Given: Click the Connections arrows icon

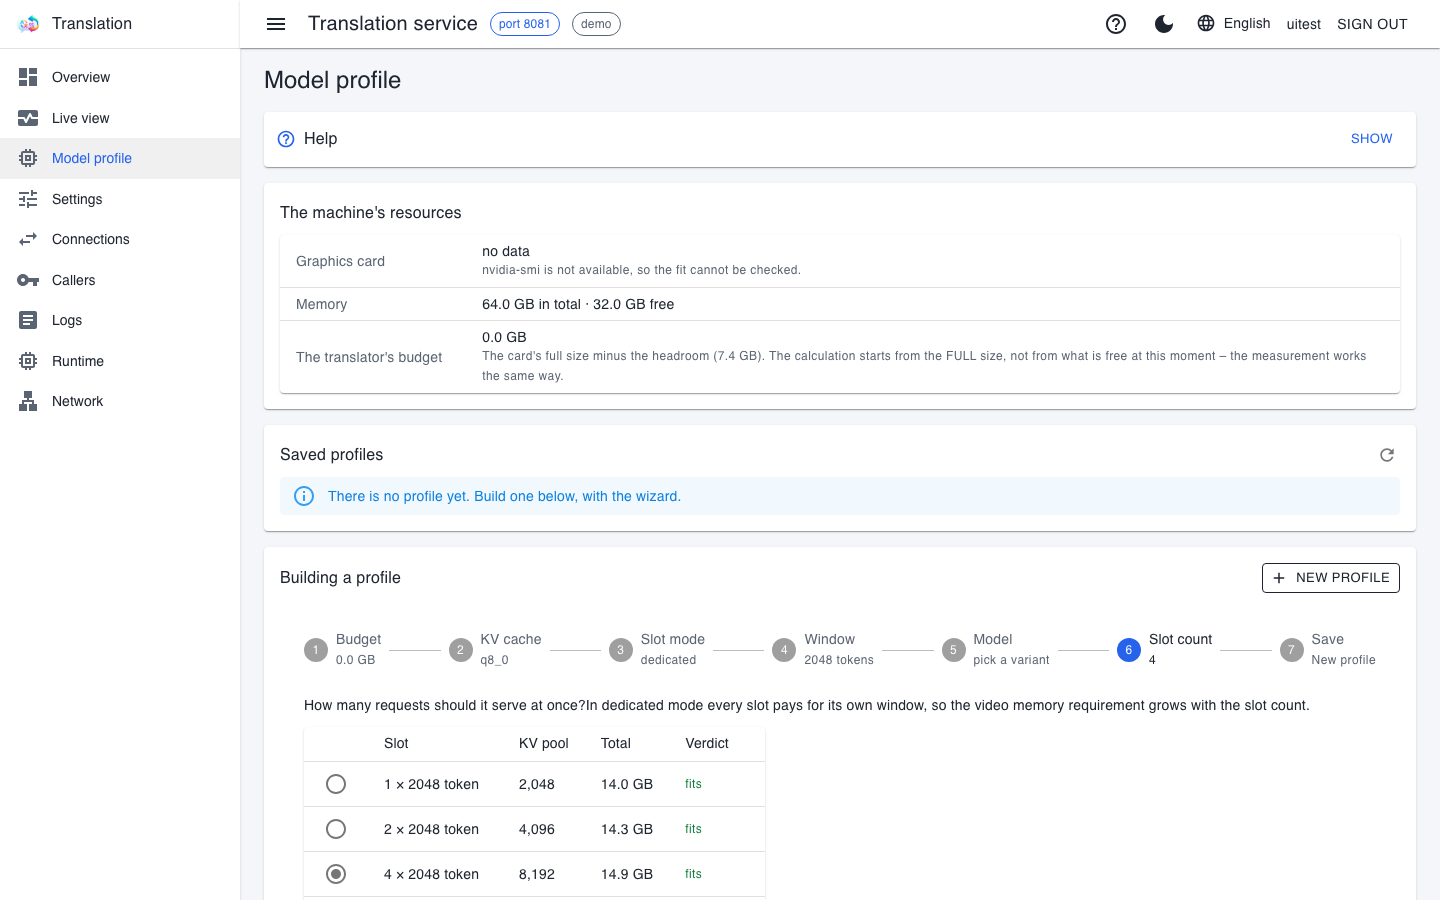Looking at the screenshot, I should [28, 239].
